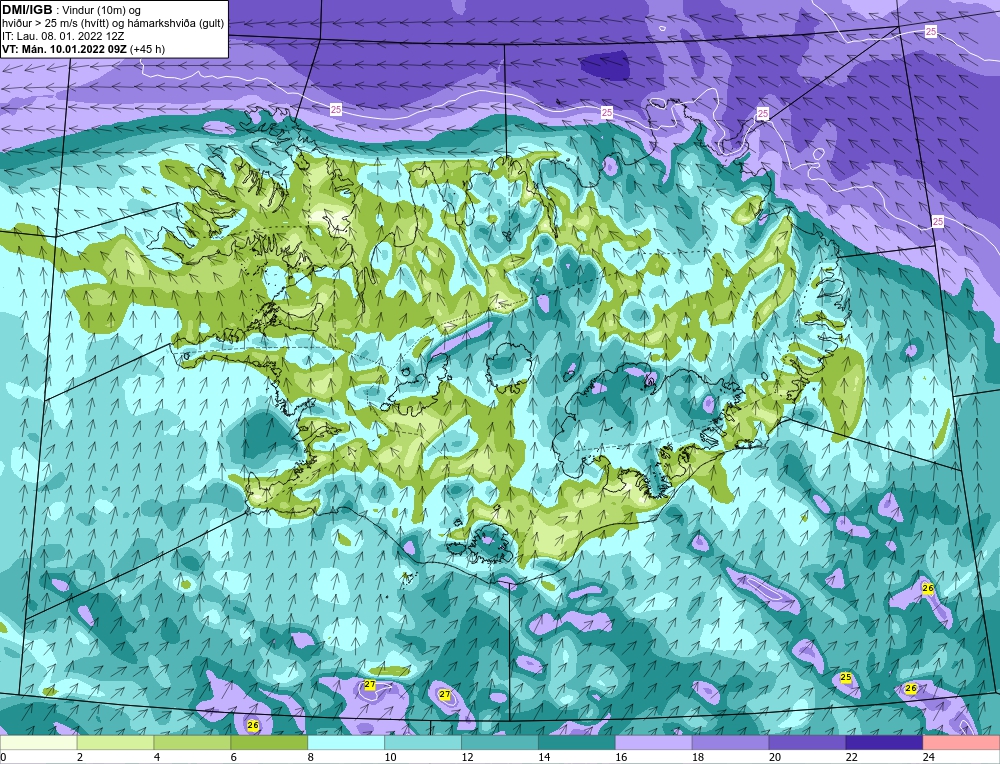This screenshot has width=1000, height=764.
Task: Choose the 14–16 m/s dark teal swatch
Action: pyautogui.click(x=577, y=743)
